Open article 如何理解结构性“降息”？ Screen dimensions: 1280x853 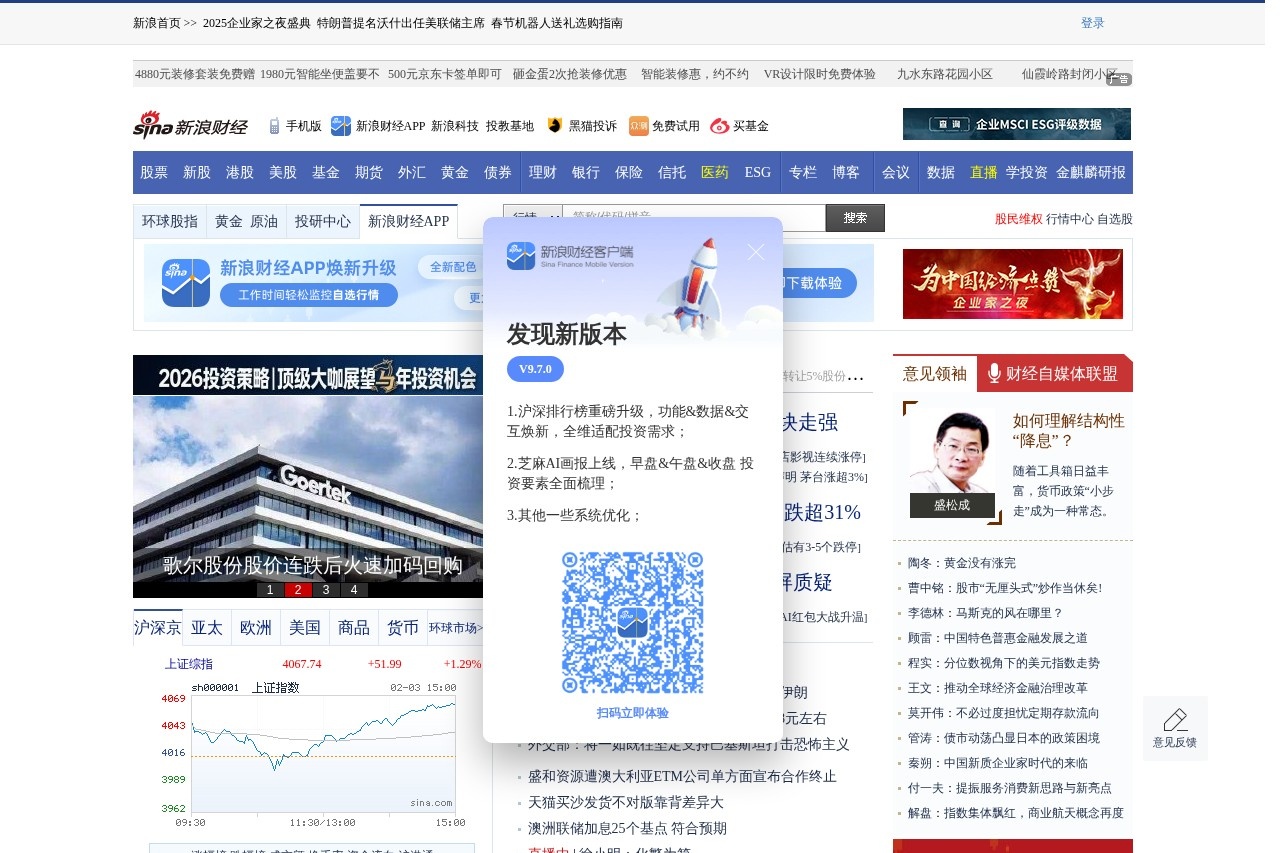point(1069,430)
